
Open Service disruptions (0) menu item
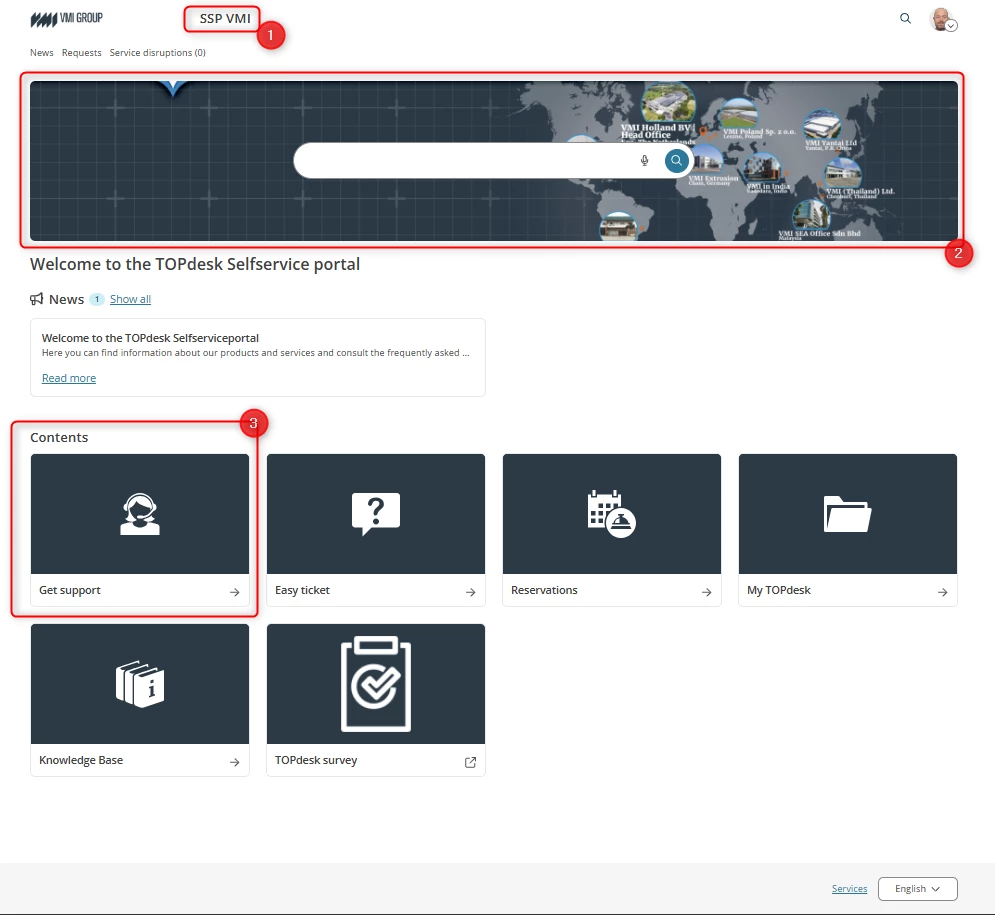point(157,53)
